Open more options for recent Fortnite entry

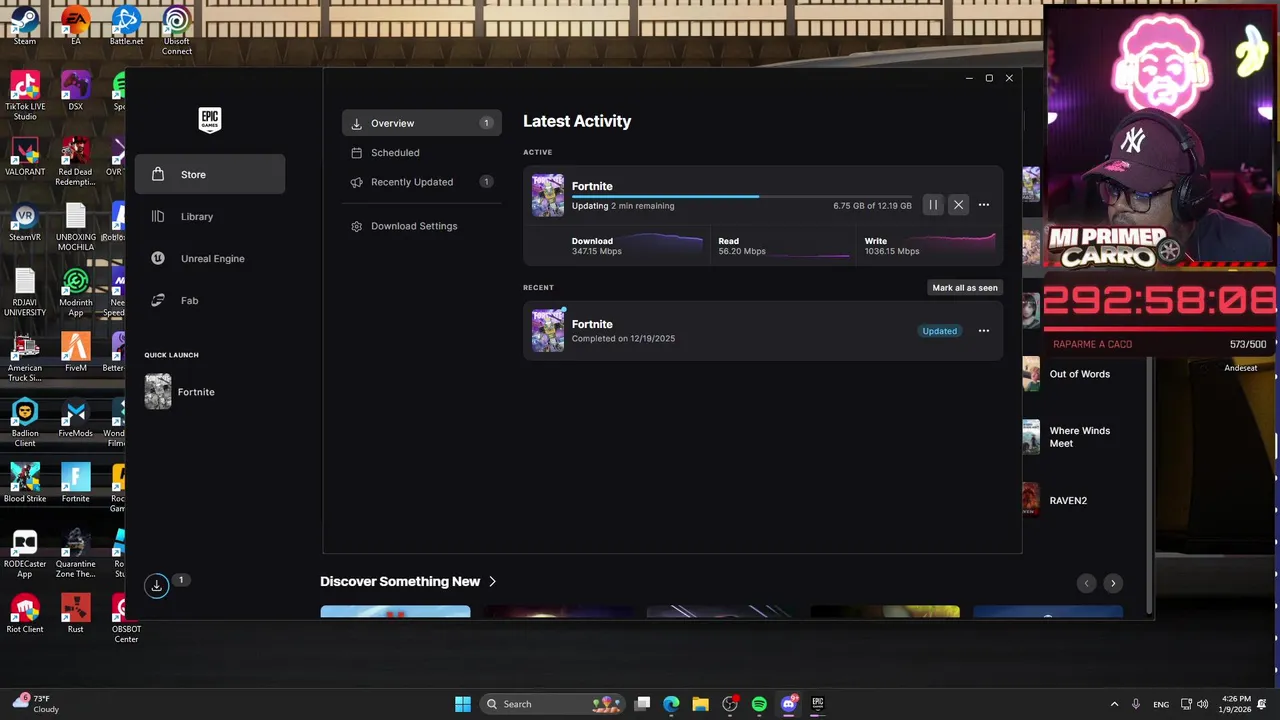984,331
